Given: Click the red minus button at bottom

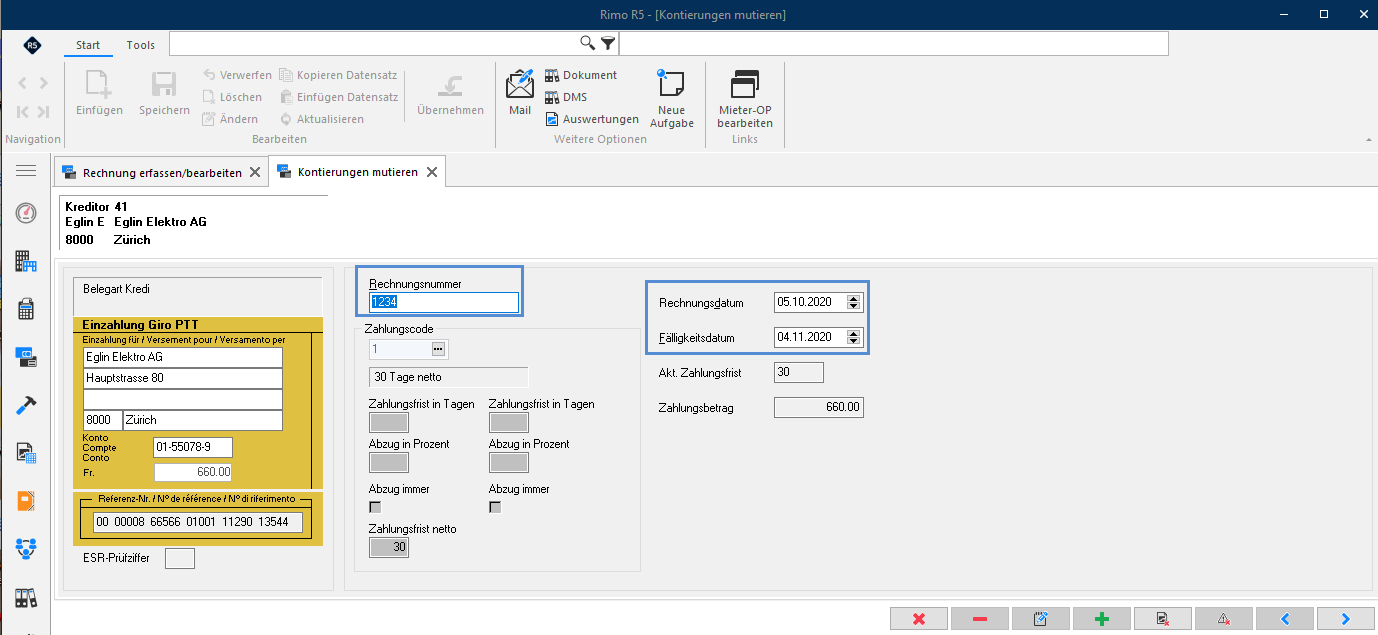Looking at the screenshot, I should coord(979,619).
